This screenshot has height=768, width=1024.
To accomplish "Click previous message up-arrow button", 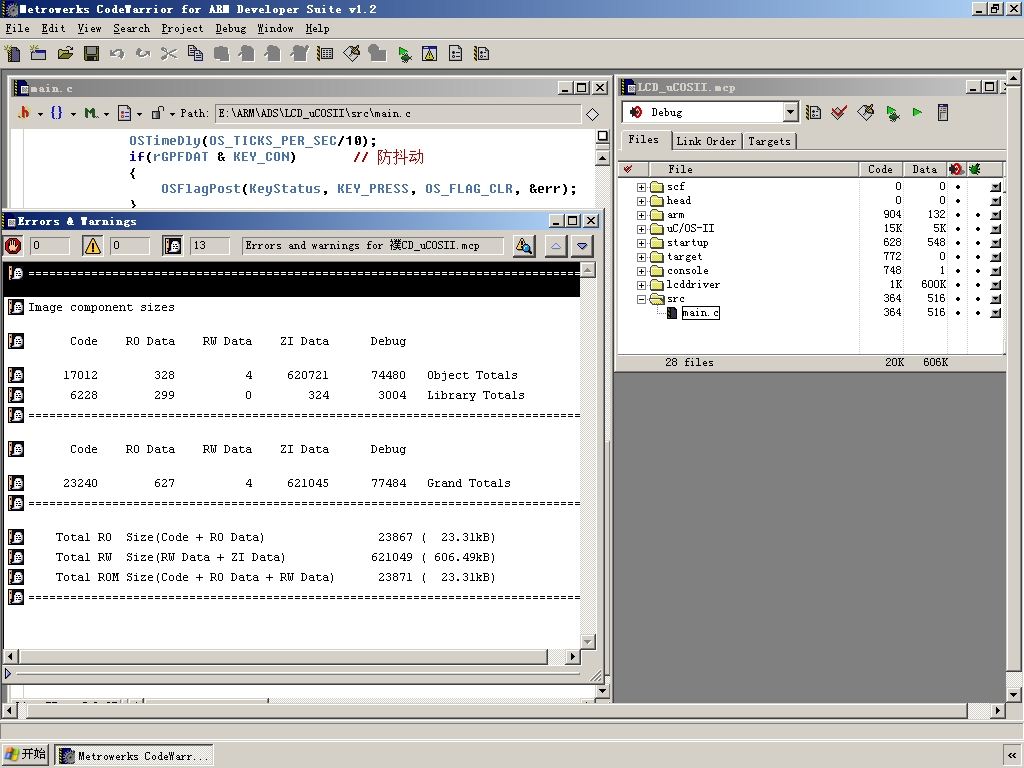I will (x=556, y=246).
